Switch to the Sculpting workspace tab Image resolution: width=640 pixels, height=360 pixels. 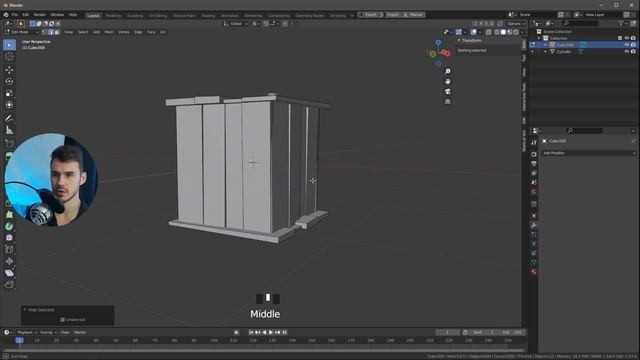(135, 16)
